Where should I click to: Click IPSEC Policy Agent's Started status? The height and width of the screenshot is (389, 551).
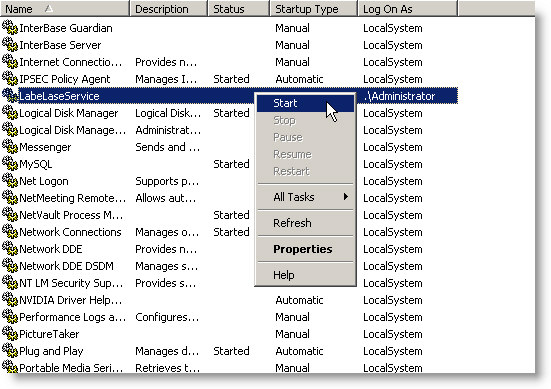231,79
